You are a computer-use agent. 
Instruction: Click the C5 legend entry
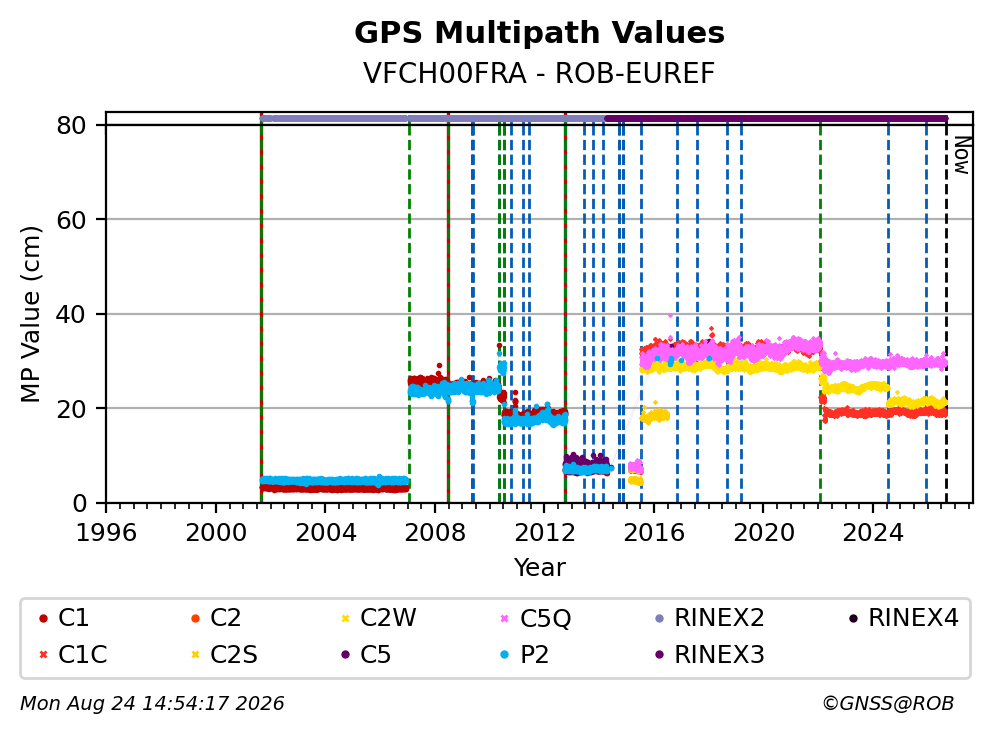(366, 654)
